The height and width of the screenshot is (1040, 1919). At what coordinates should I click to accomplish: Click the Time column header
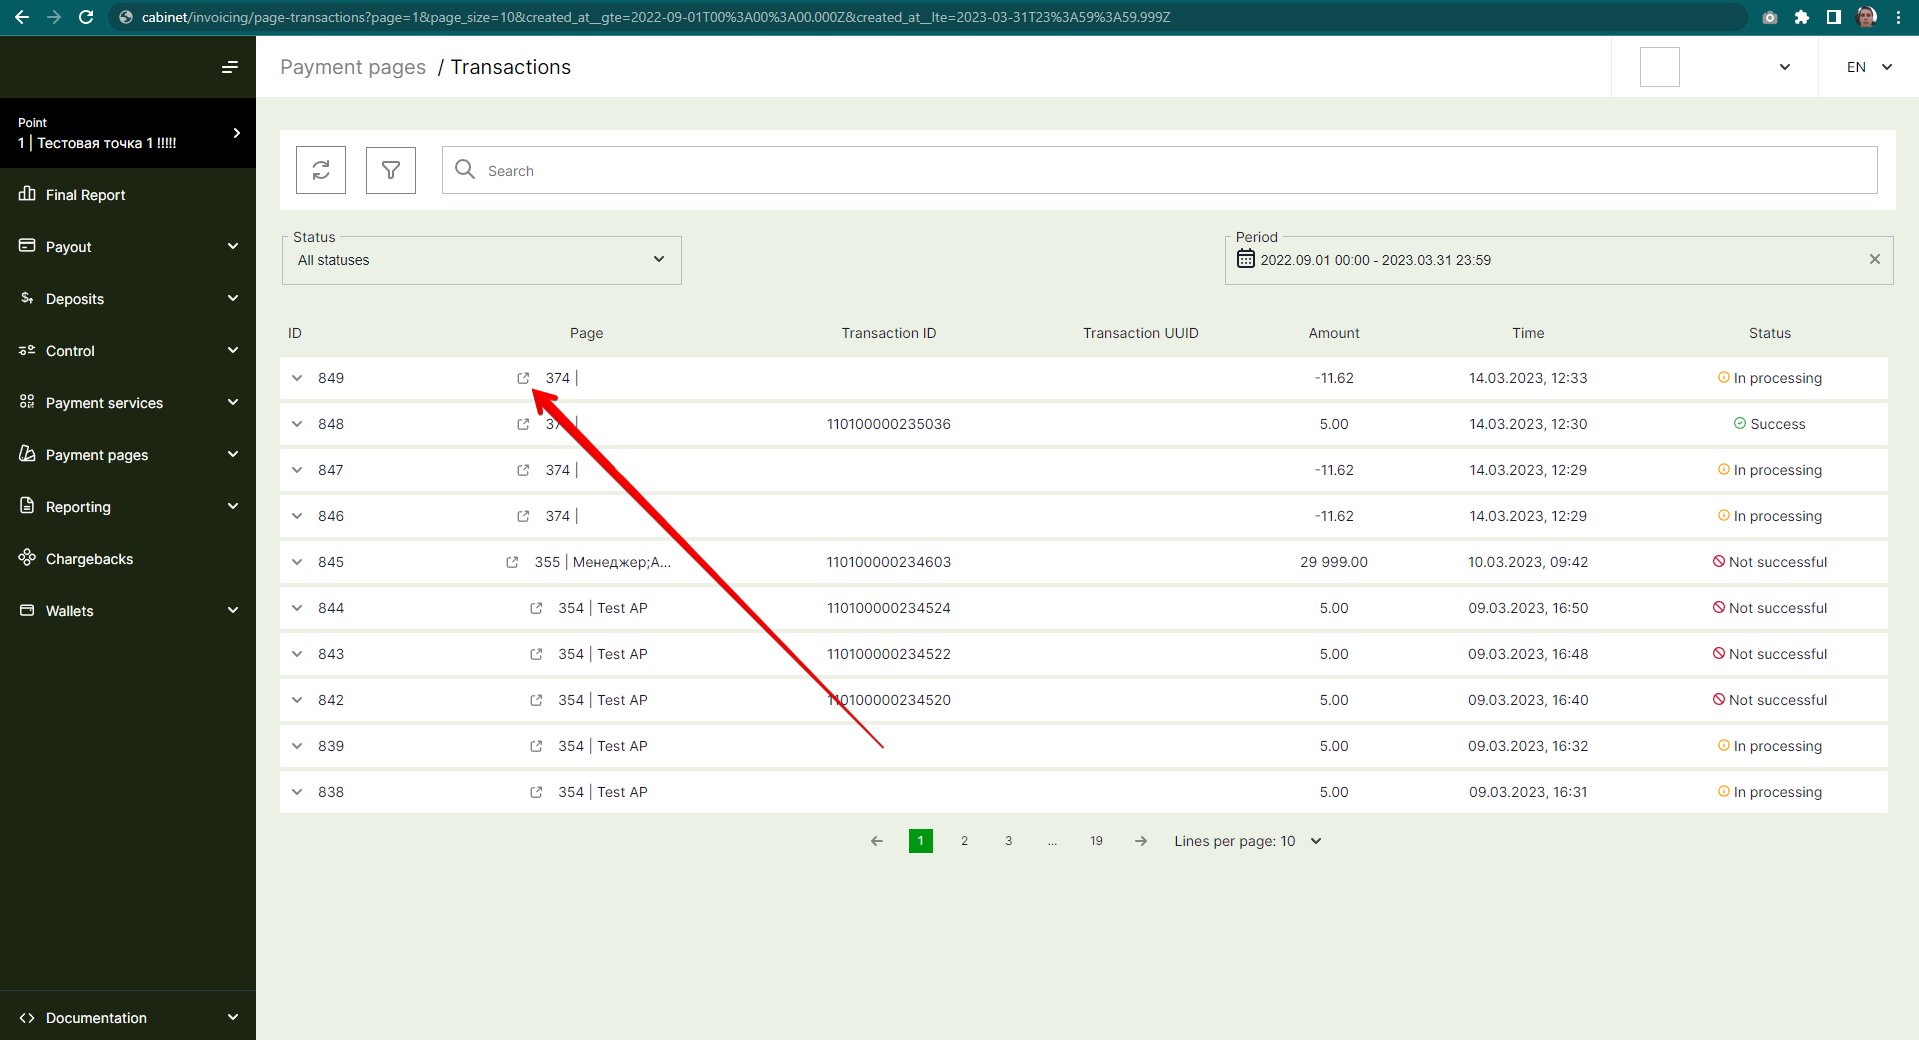click(1528, 333)
